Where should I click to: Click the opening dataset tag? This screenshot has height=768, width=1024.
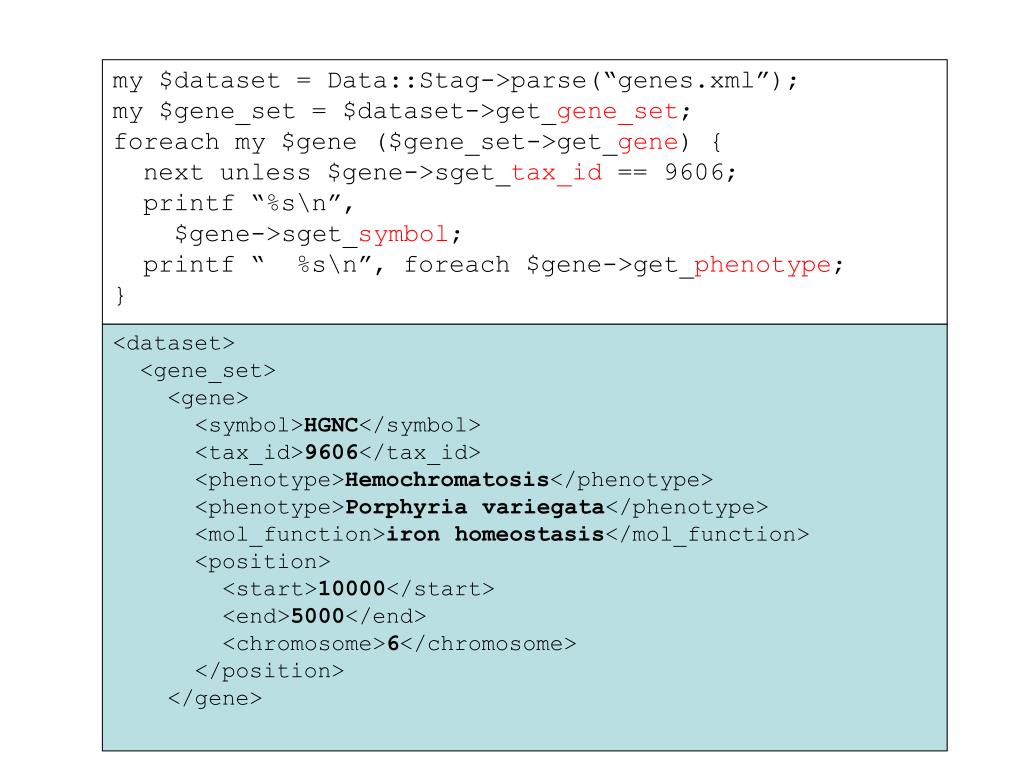coord(174,344)
